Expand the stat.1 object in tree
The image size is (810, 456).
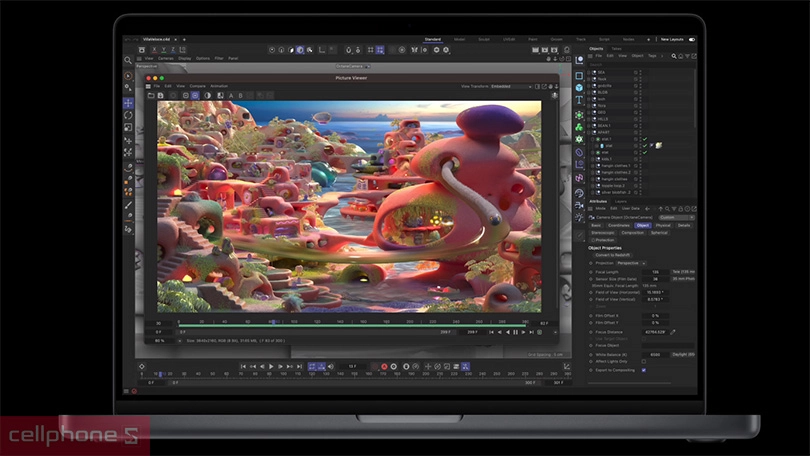[593, 139]
